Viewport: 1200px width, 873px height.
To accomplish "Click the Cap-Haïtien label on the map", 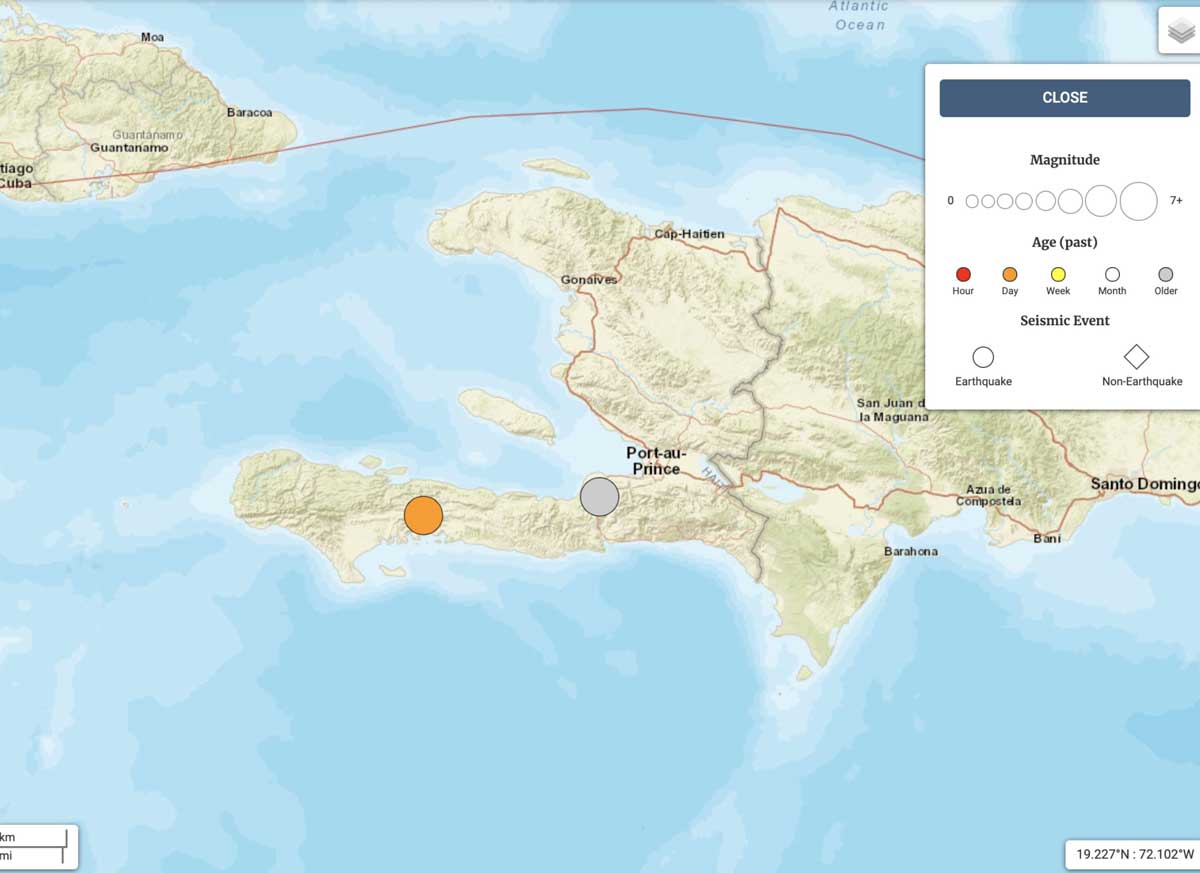I will (x=689, y=234).
